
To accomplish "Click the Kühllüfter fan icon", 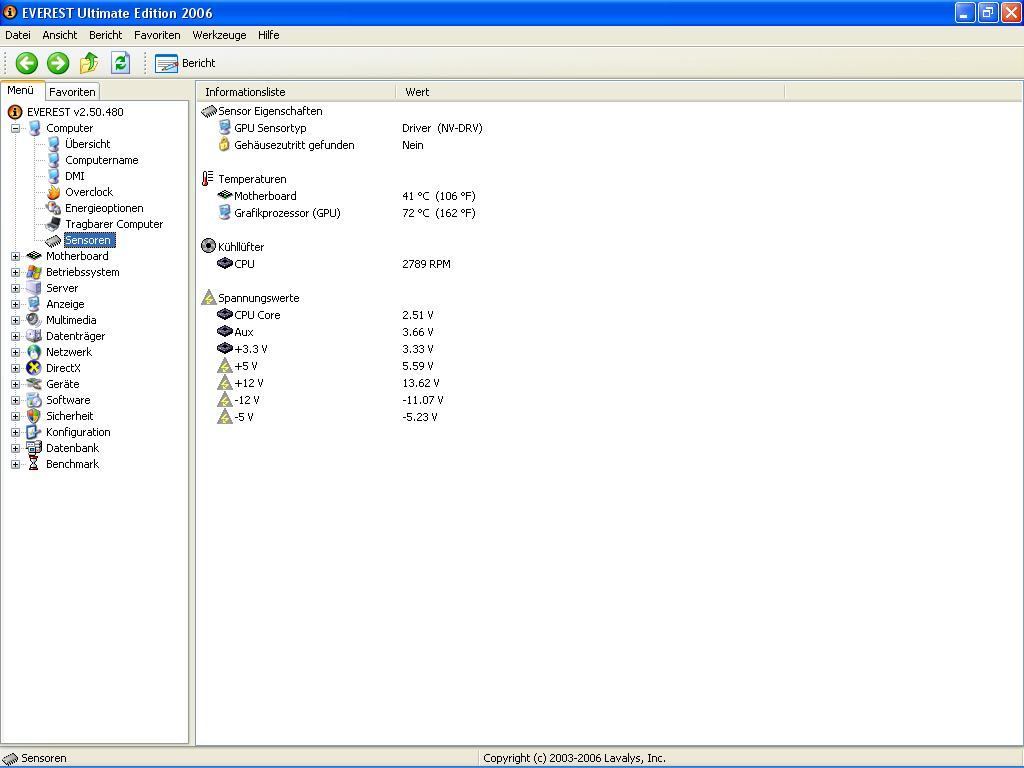I will 208,246.
